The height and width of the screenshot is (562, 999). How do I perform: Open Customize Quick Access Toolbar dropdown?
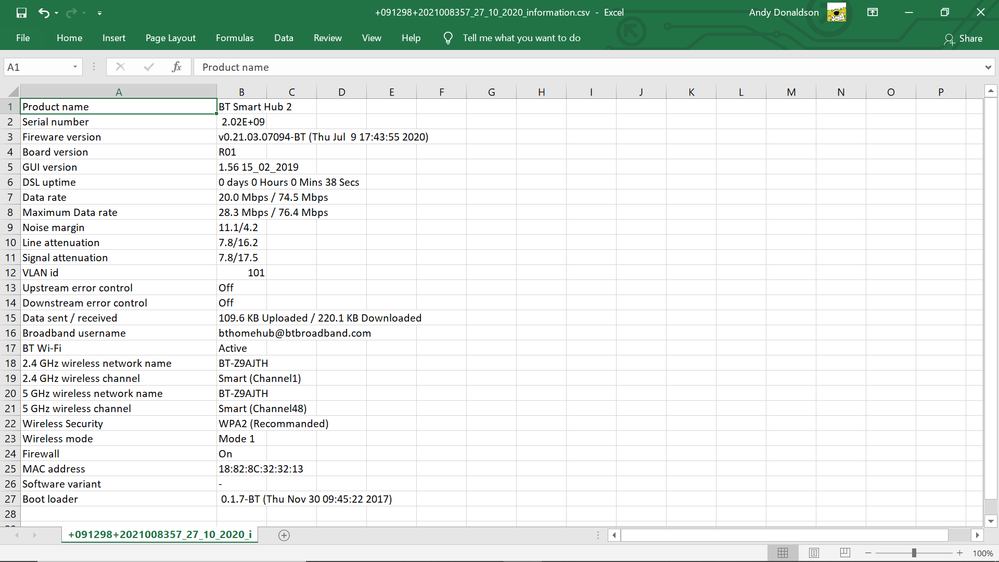(x=99, y=14)
